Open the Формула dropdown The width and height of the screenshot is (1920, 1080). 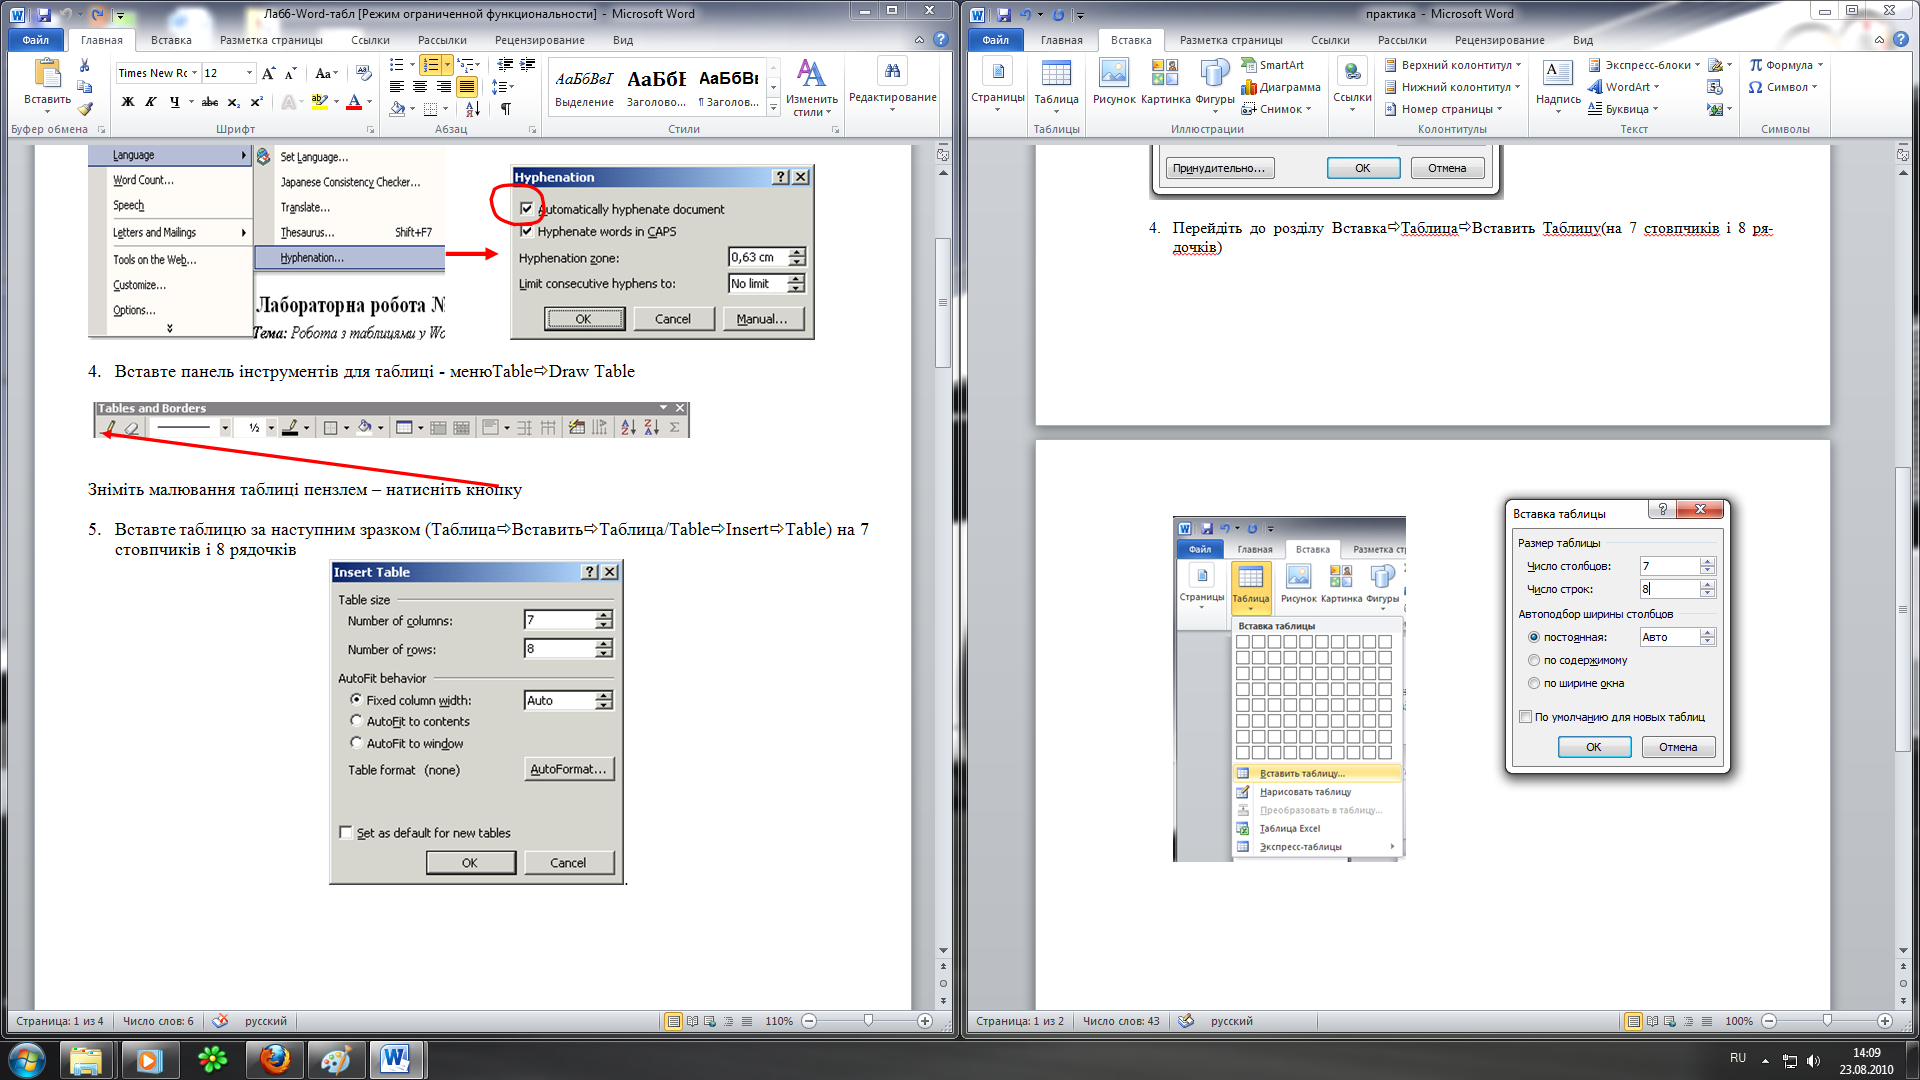[x=1786, y=65]
